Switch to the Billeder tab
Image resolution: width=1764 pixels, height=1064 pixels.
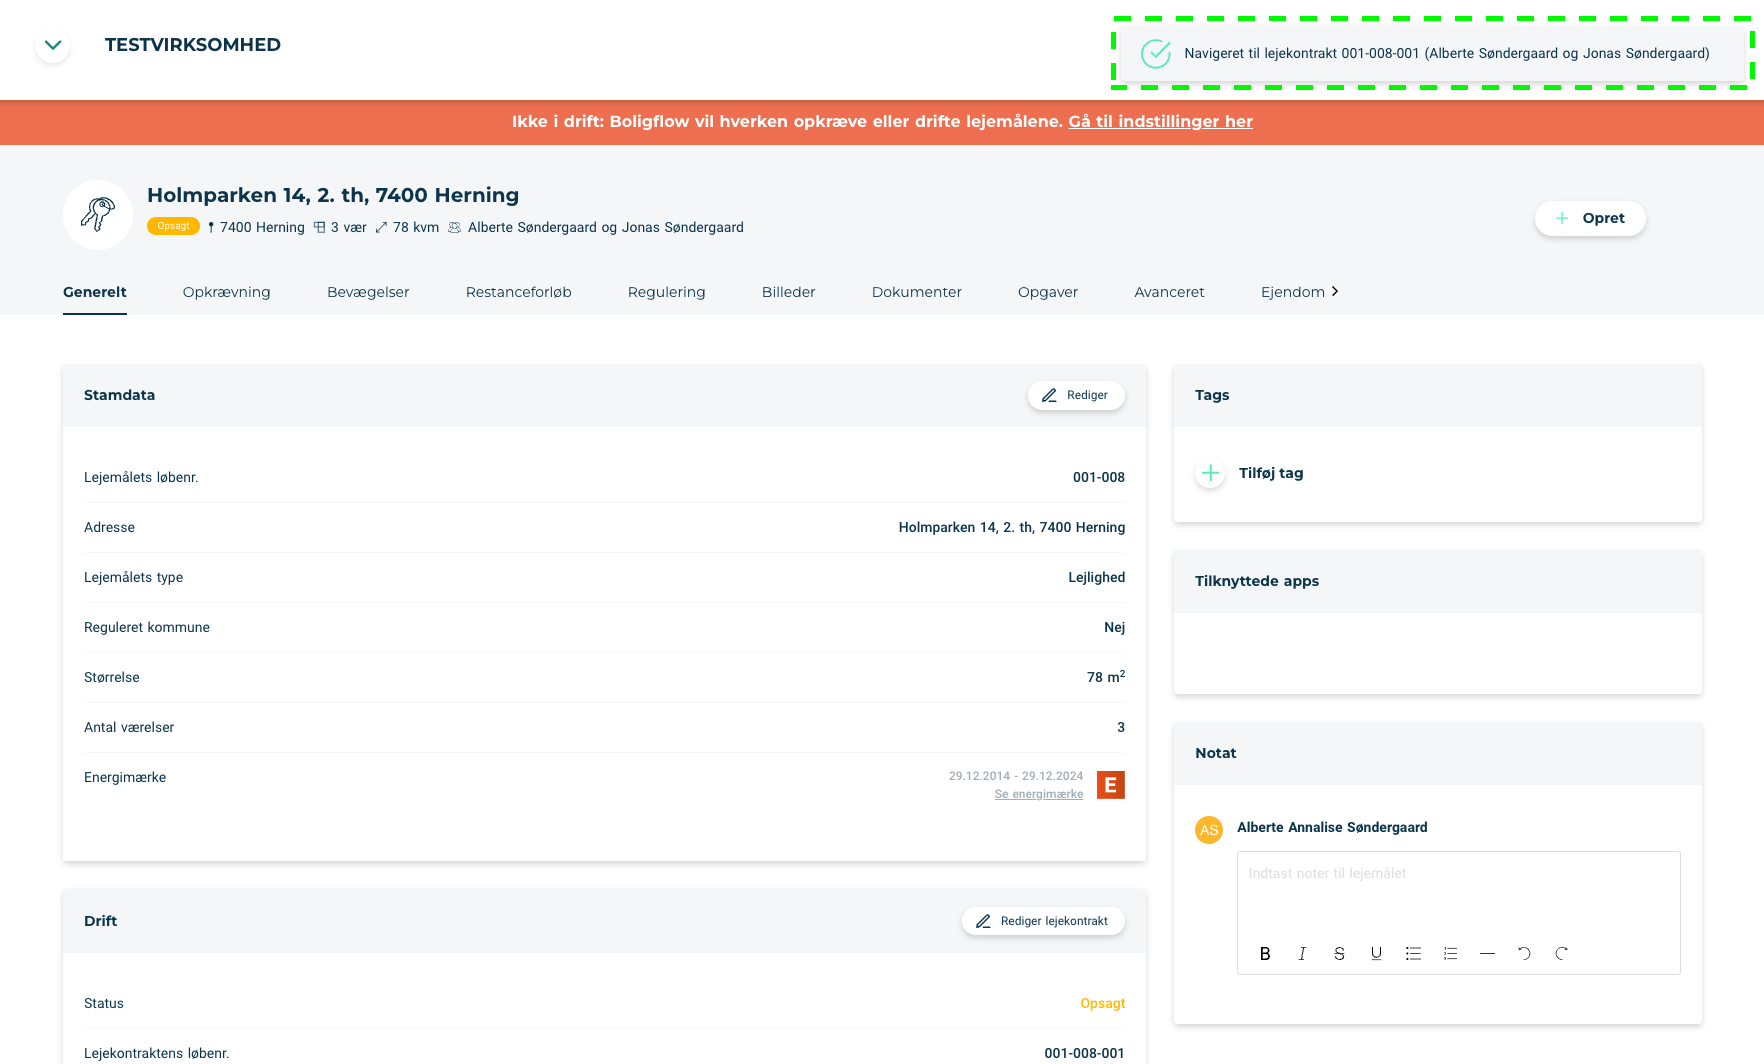click(789, 292)
